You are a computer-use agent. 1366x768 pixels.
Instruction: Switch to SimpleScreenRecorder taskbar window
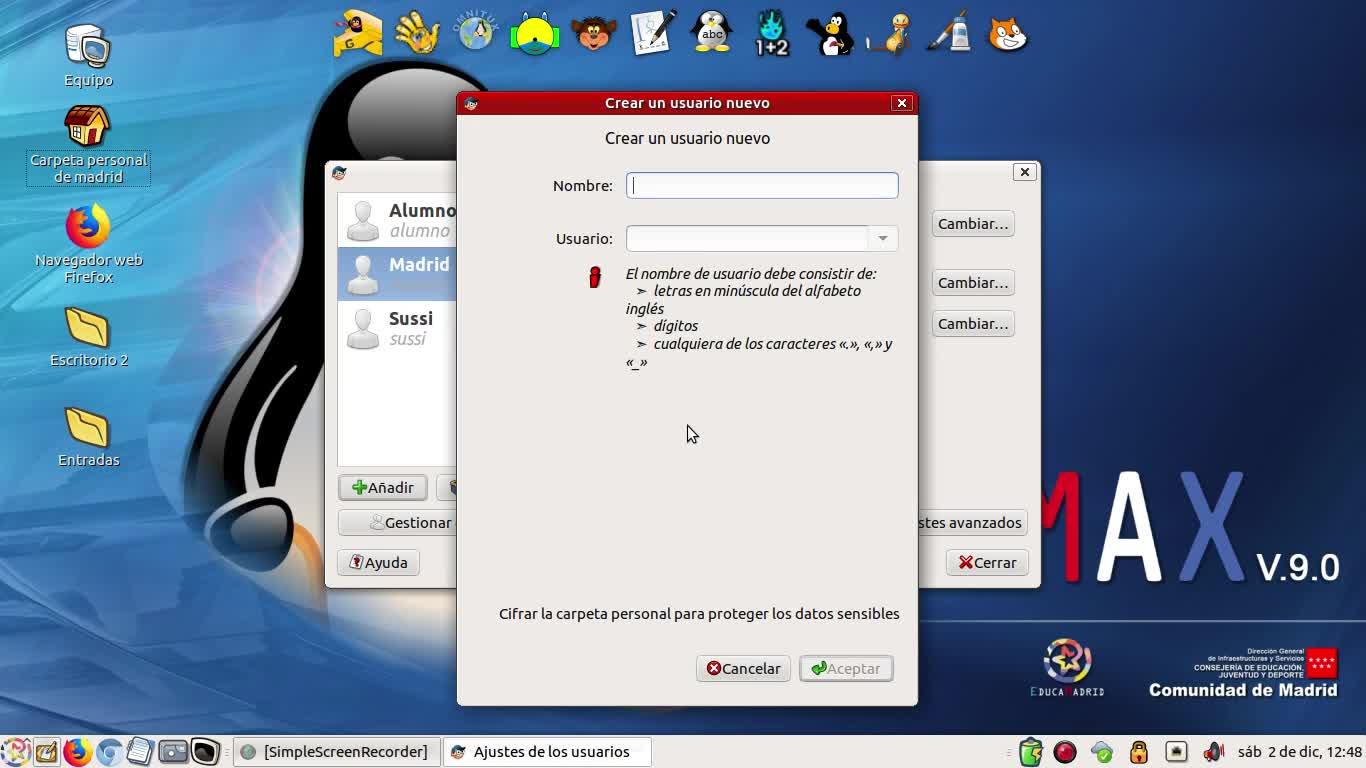coord(336,752)
